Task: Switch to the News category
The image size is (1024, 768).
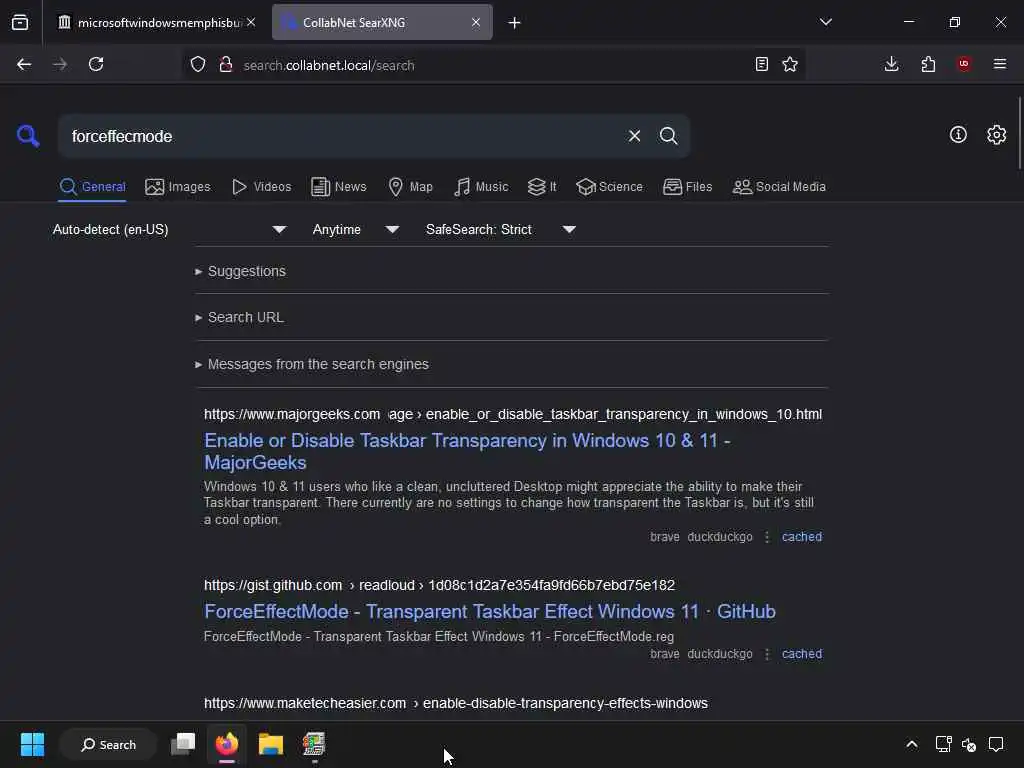Action: pos(338,187)
